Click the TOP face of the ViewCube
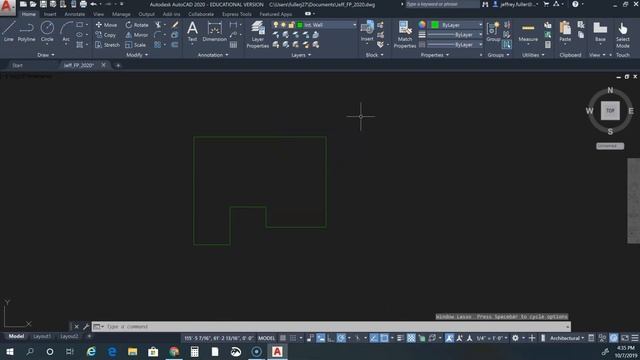 pyautogui.click(x=610, y=111)
